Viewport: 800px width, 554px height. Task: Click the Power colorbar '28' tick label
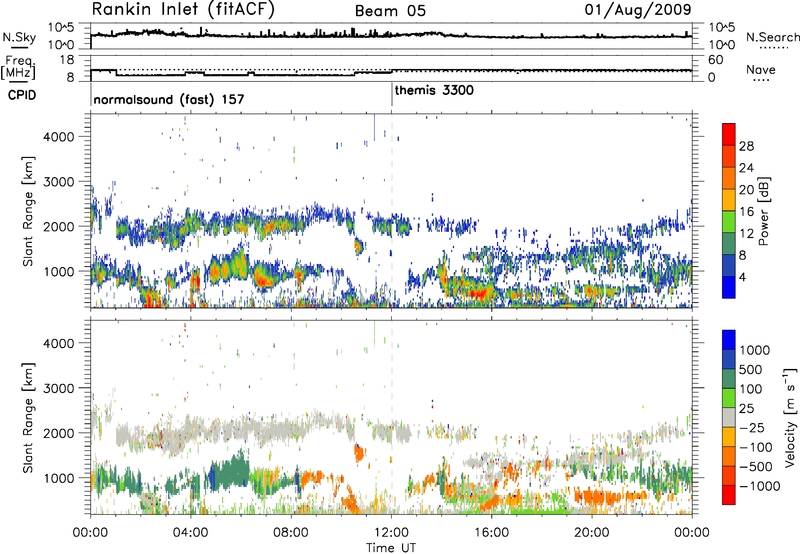[x=746, y=146]
